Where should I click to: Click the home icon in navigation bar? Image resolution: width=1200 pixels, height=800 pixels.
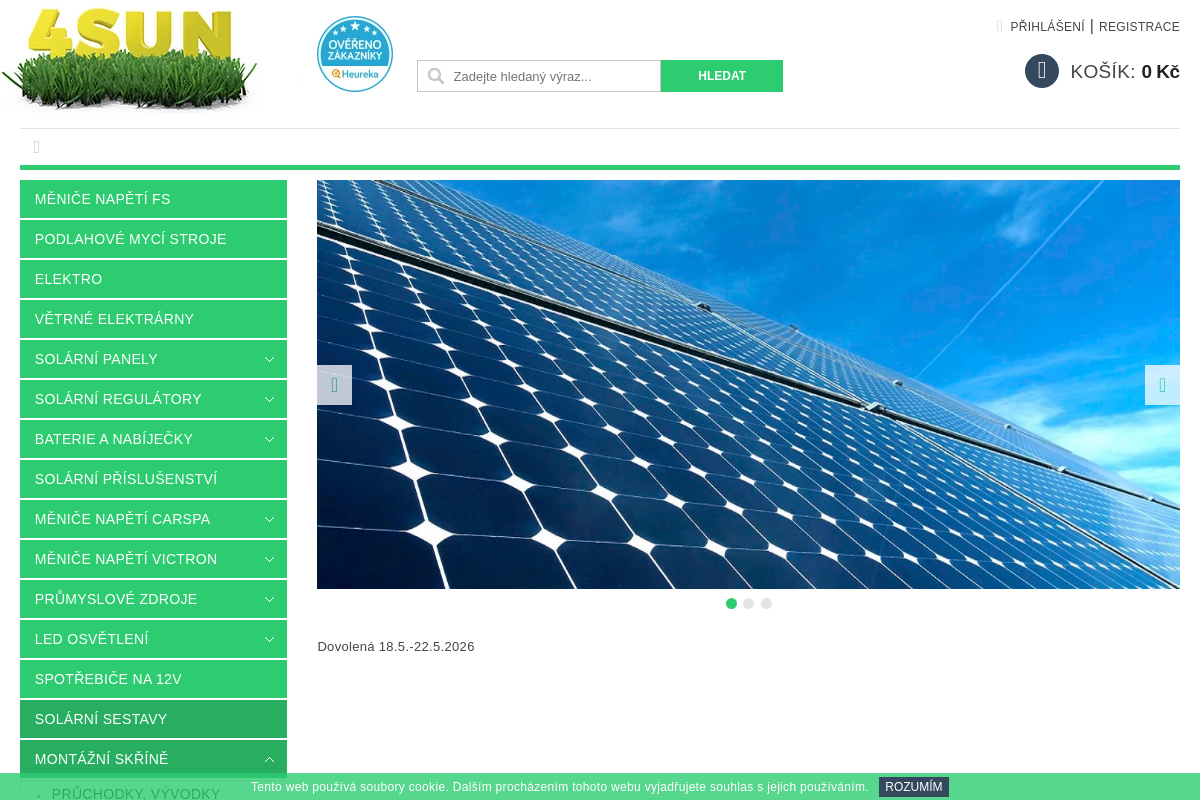(x=37, y=147)
